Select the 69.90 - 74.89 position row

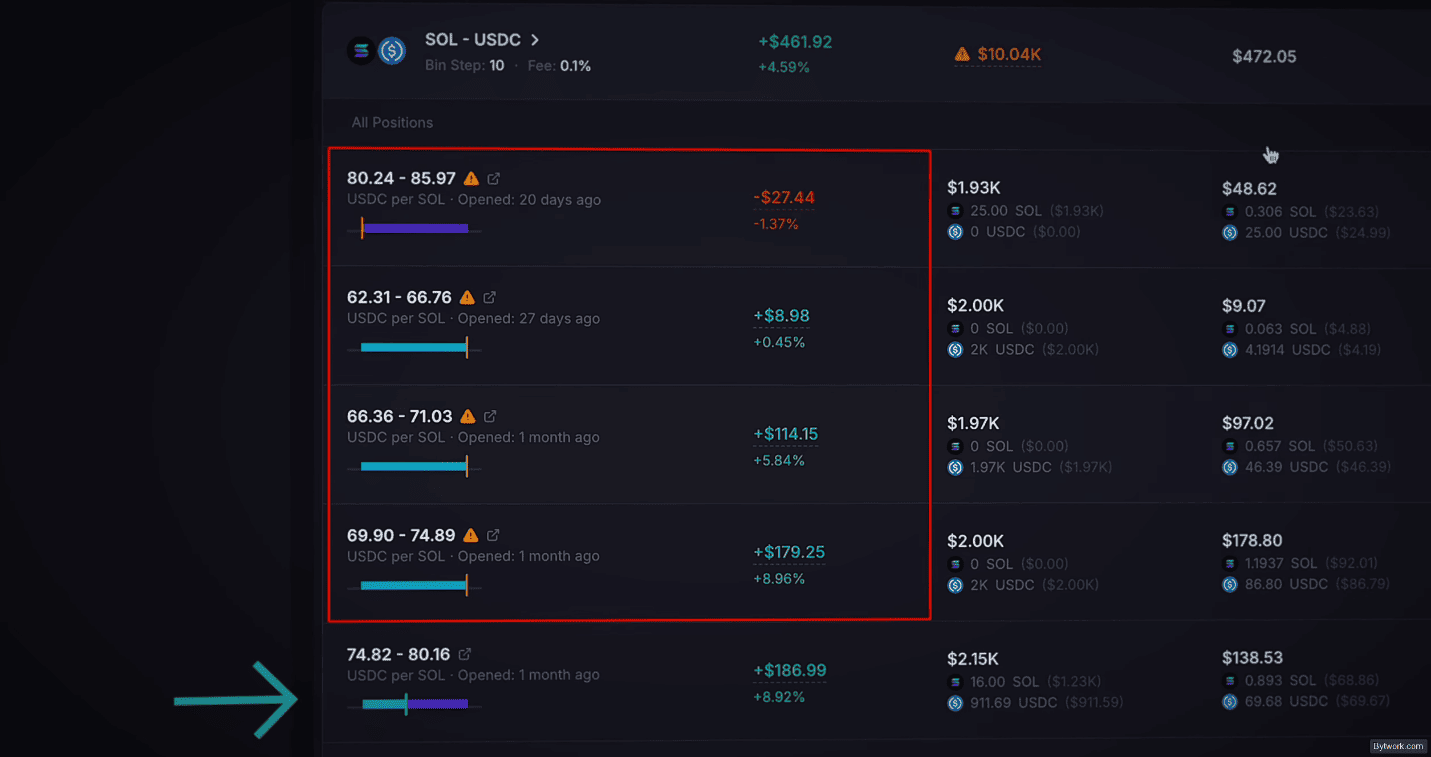tap(630, 561)
